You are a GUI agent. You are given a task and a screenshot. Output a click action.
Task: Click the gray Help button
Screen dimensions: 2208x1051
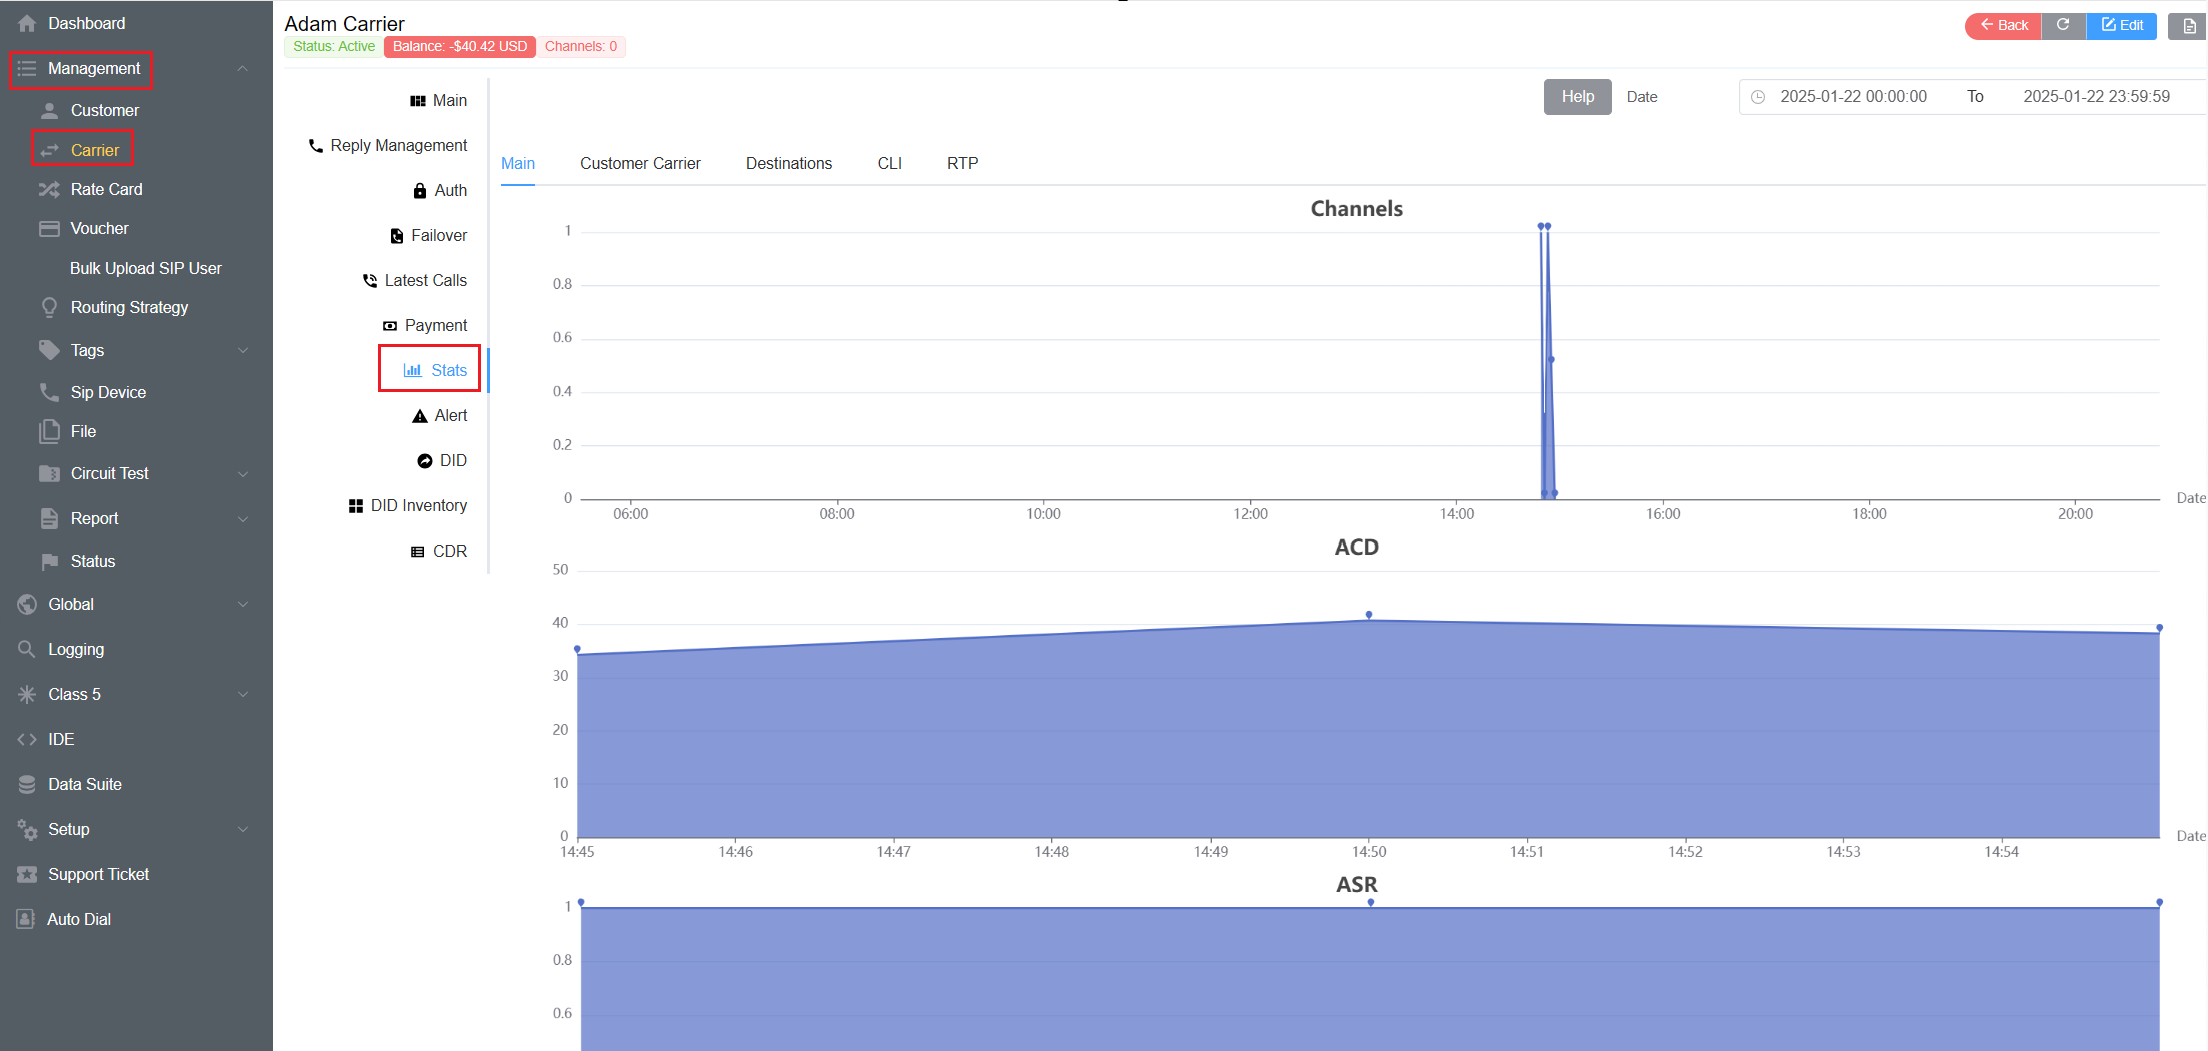[x=1577, y=97]
